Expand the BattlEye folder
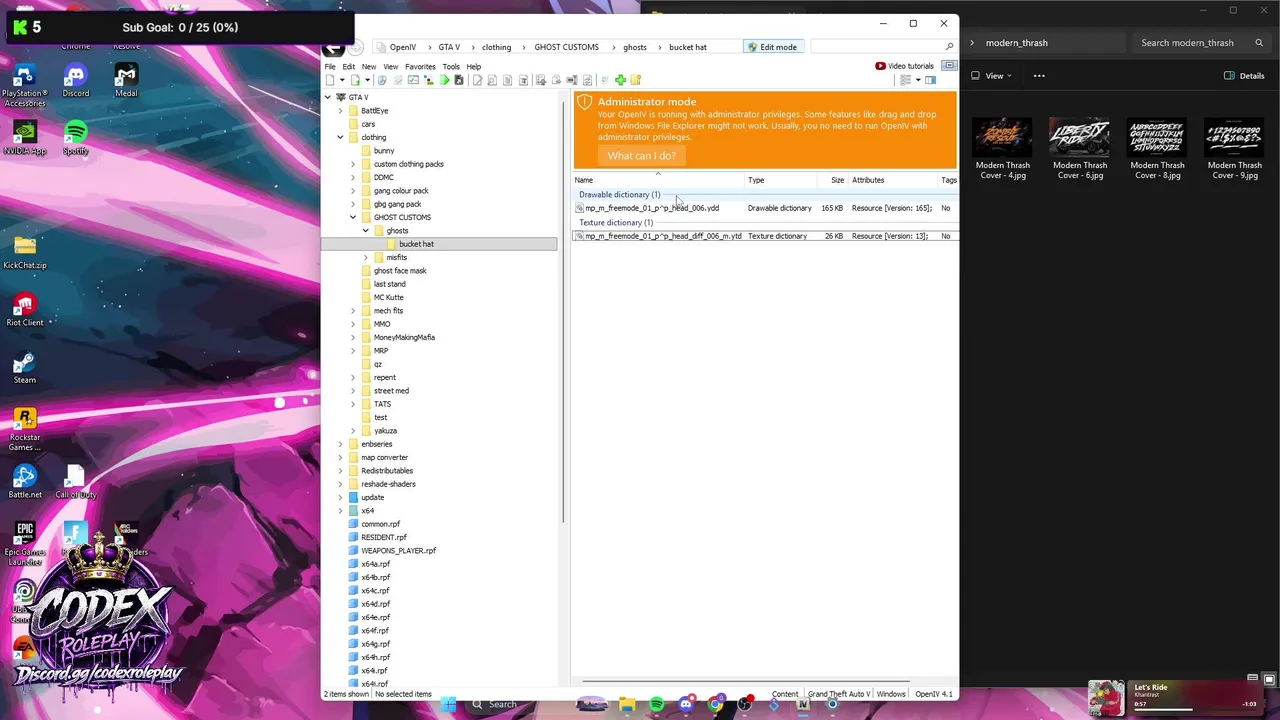The image size is (1280, 720). [340, 111]
